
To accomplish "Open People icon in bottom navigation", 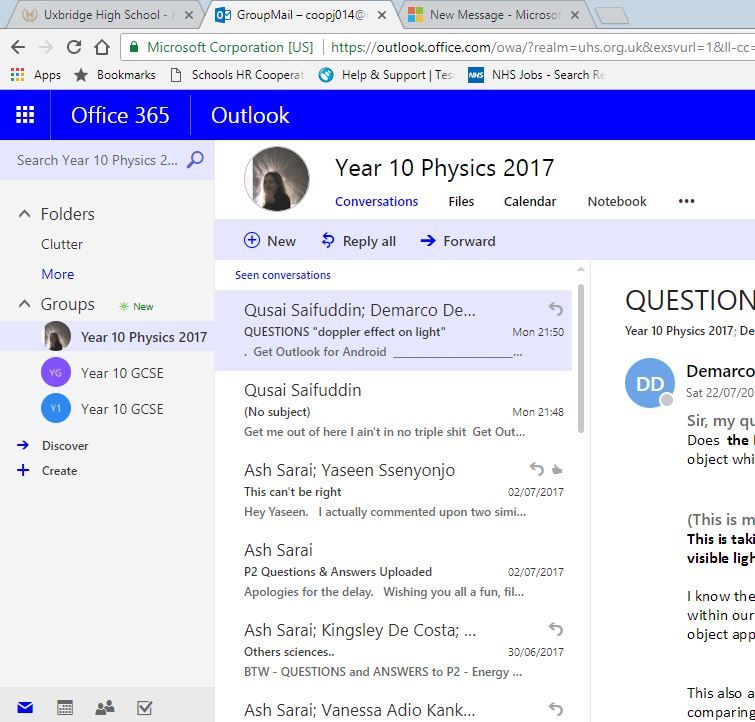I will tap(105, 707).
